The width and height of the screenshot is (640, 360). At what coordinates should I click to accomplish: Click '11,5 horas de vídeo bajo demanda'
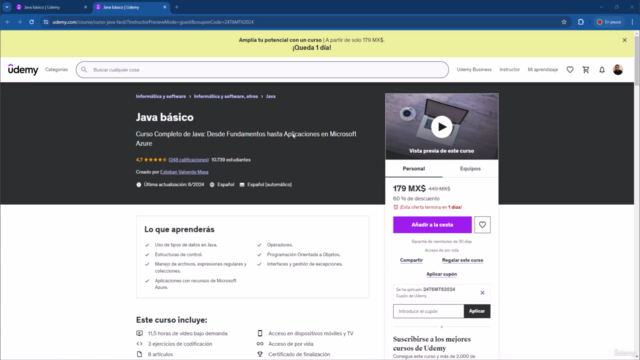click(188, 333)
